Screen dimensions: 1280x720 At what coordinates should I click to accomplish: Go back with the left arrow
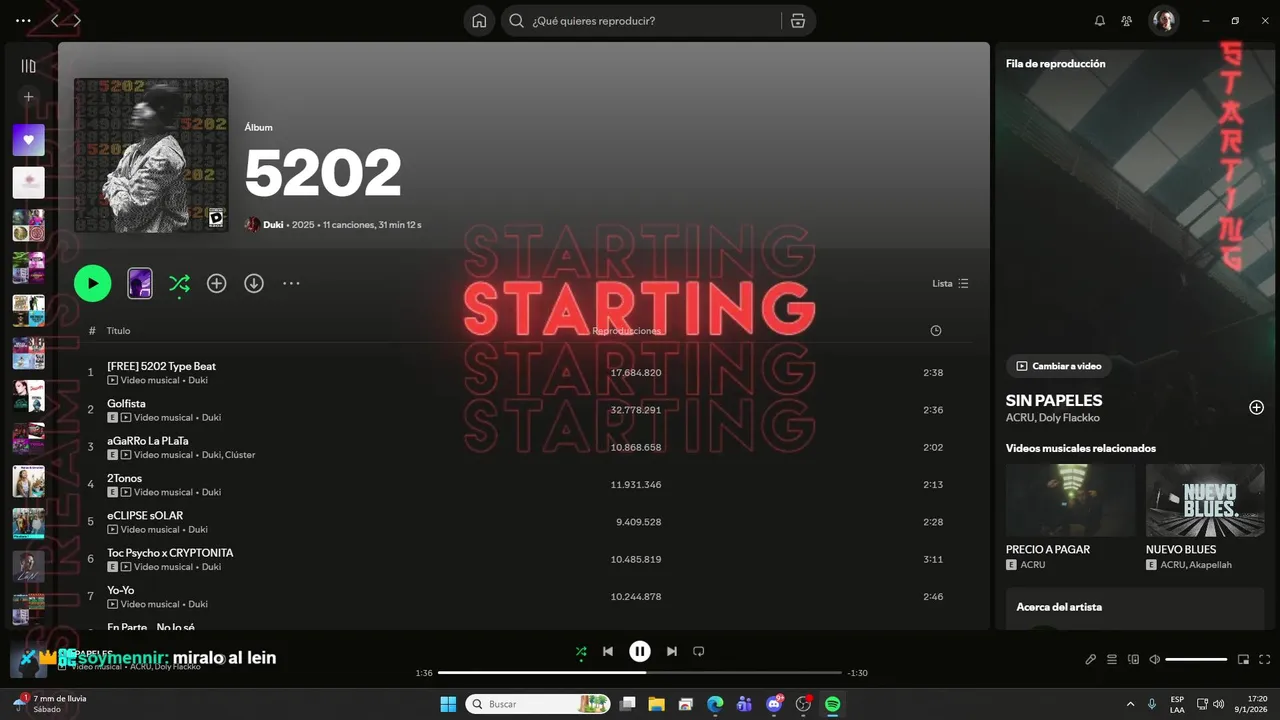pos(55,21)
